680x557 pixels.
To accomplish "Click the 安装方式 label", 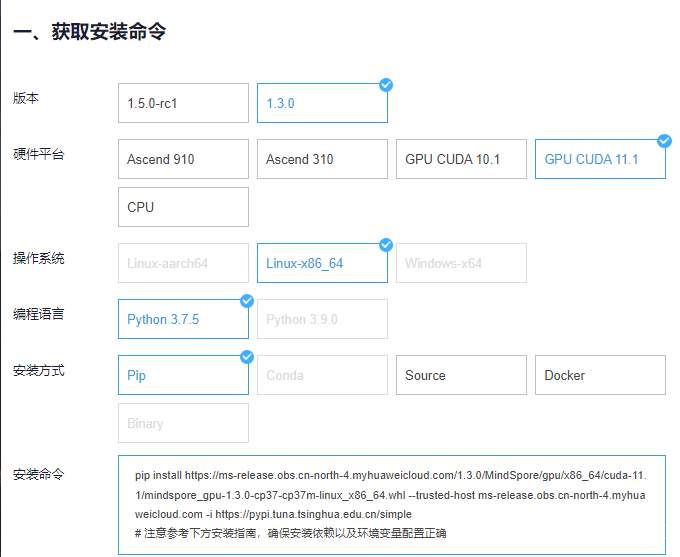I will coord(39,370).
